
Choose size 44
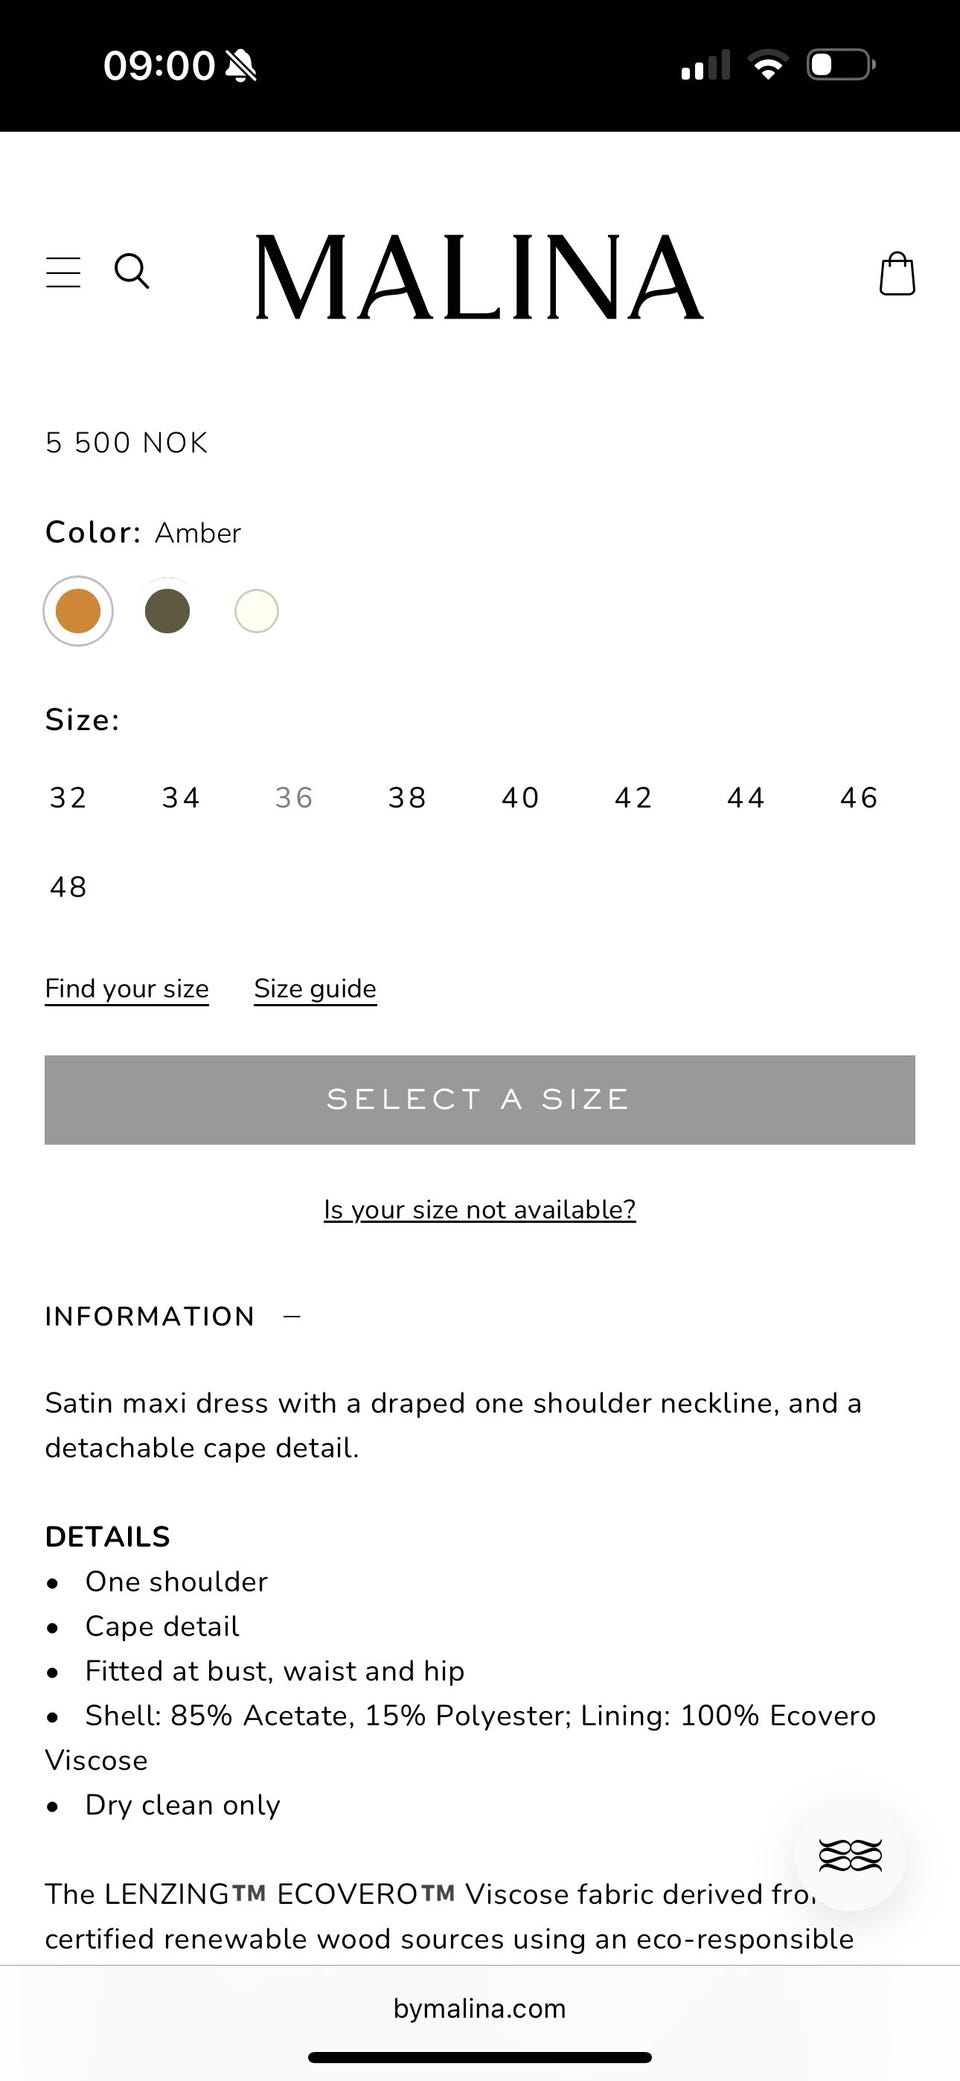[746, 797]
